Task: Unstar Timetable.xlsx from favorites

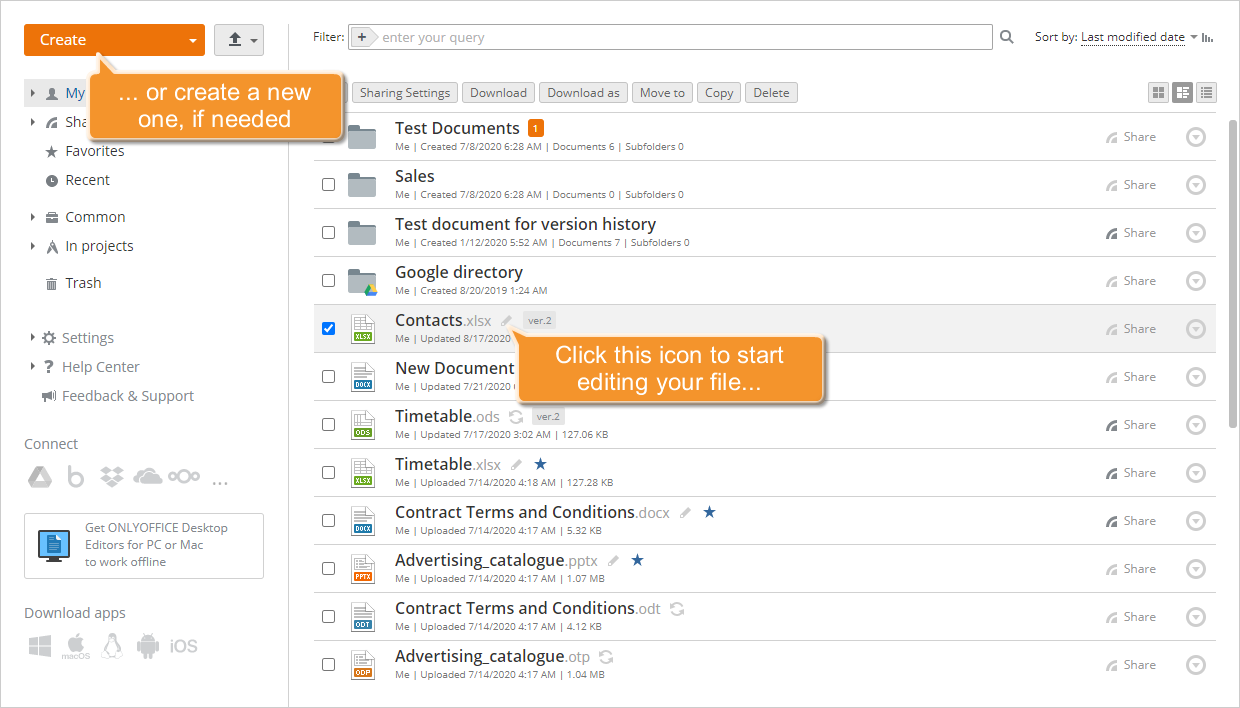Action: (x=540, y=464)
